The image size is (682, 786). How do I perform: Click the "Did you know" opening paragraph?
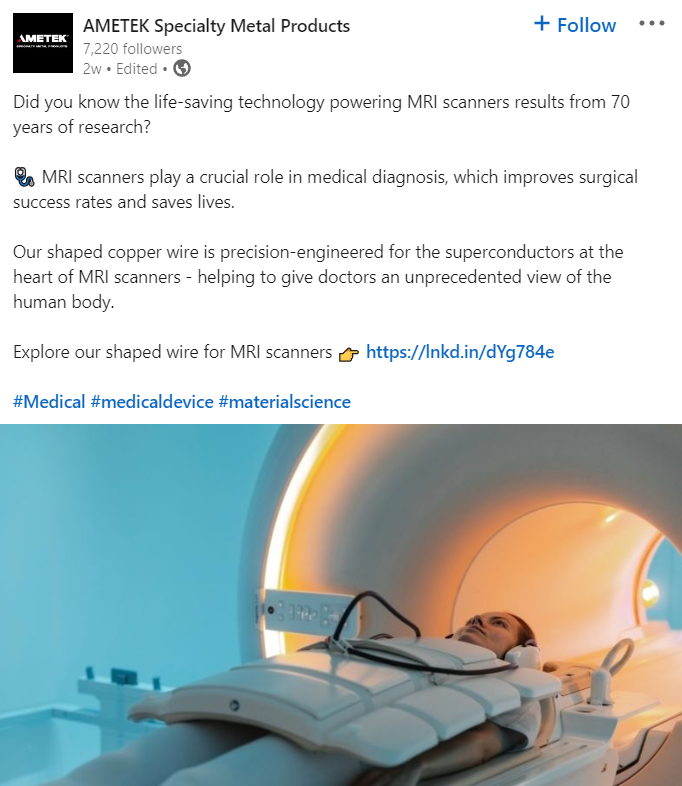pos(321,114)
